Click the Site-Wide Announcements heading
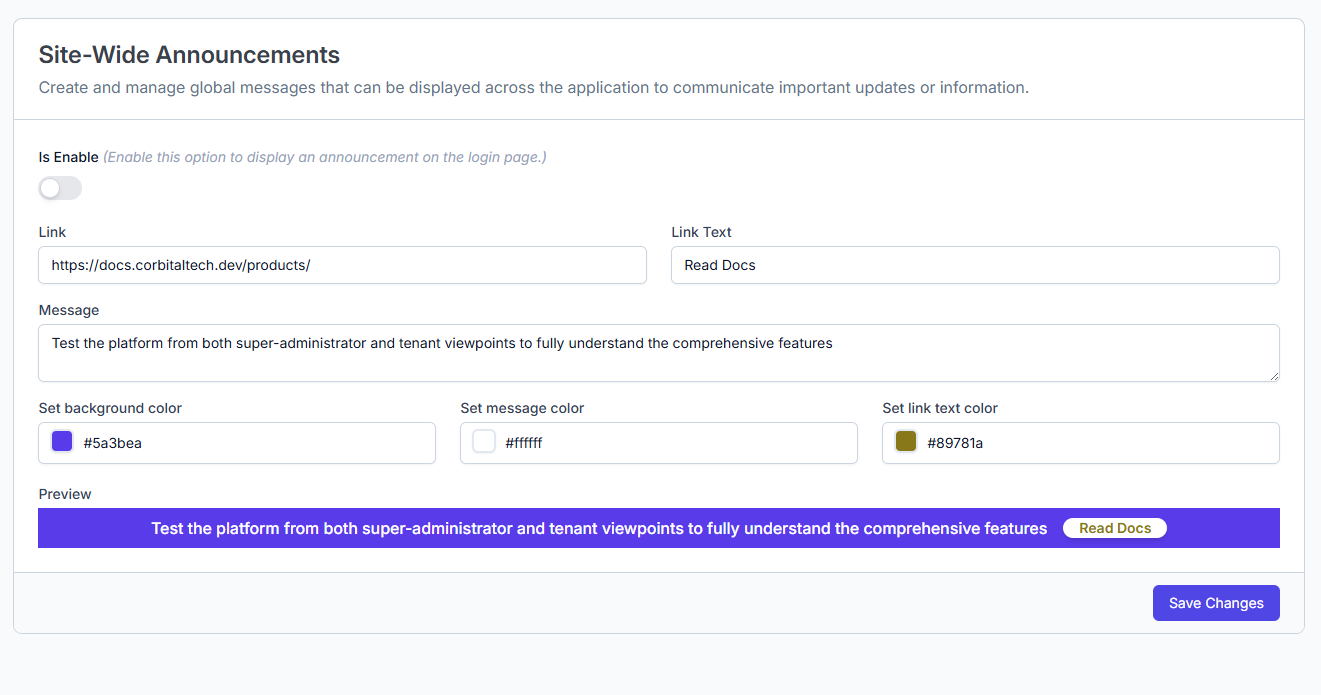Image resolution: width=1321 pixels, height=695 pixels. coord(189,55)
